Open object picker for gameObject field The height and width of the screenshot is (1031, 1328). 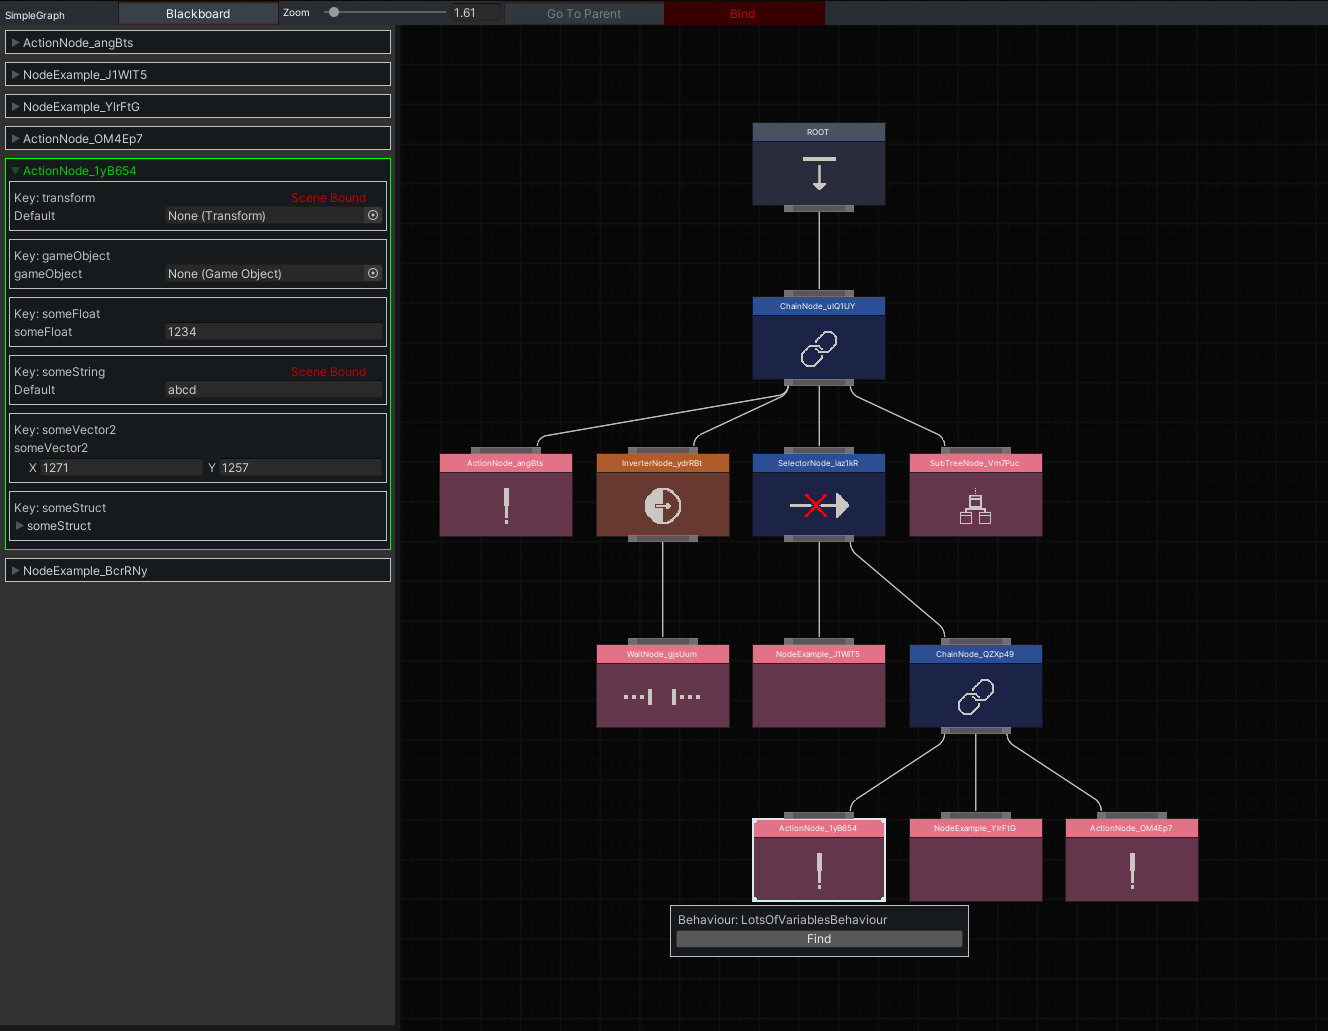(x=373, y=273)
